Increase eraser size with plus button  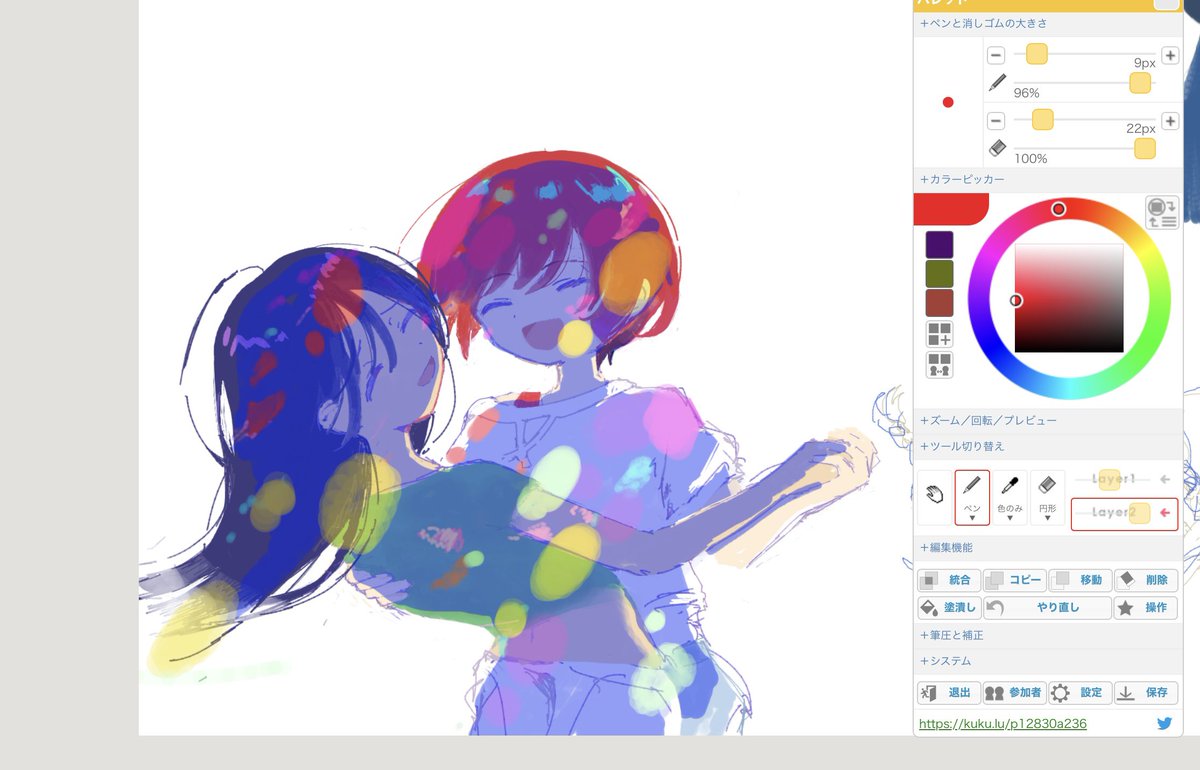[1170, 121]
